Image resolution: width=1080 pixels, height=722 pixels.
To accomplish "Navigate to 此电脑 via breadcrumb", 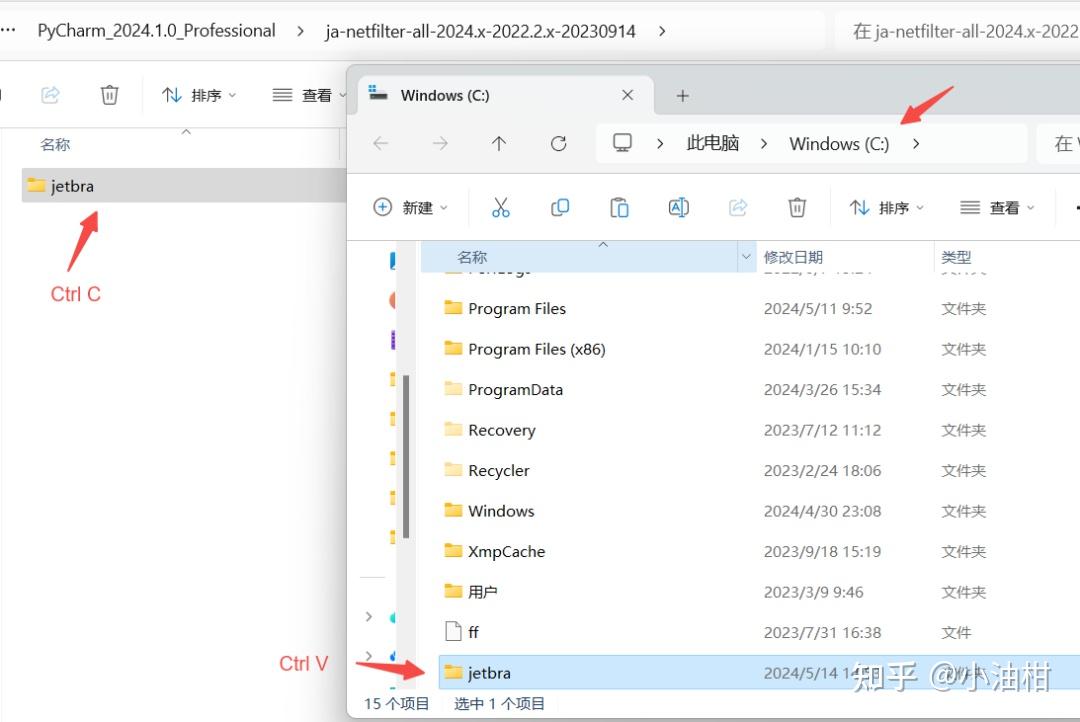I will point(711,143).
